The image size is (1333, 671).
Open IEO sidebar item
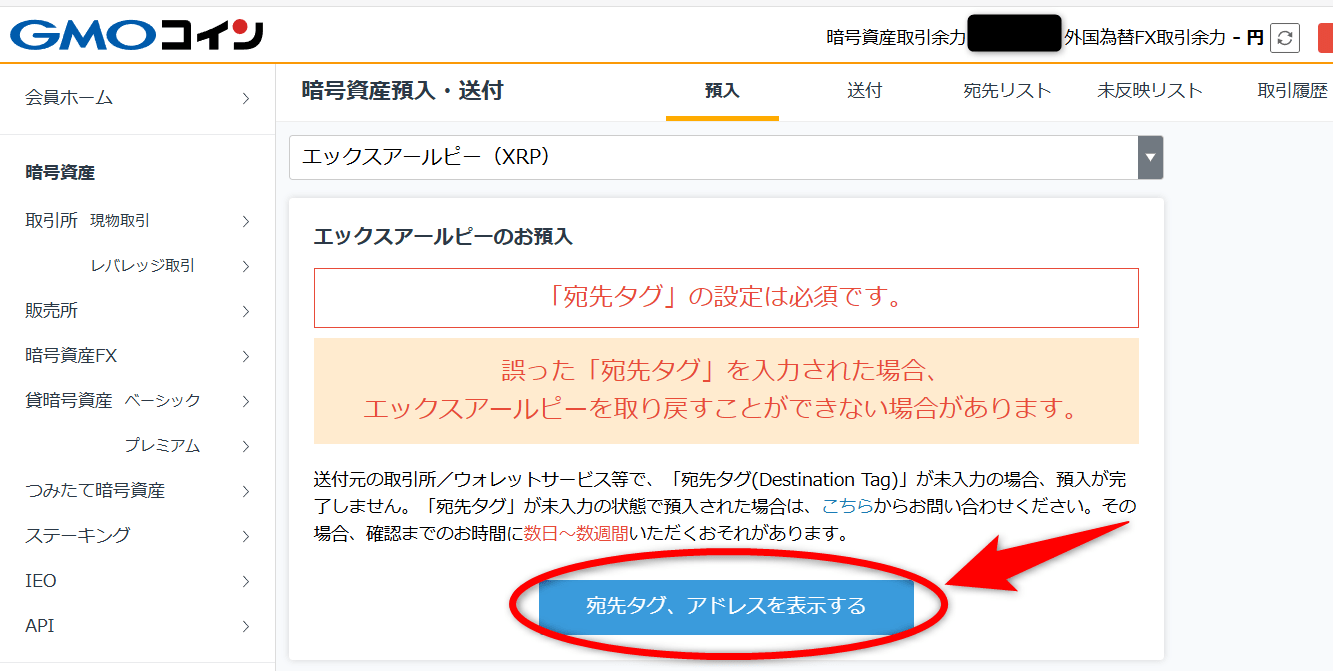41,581
